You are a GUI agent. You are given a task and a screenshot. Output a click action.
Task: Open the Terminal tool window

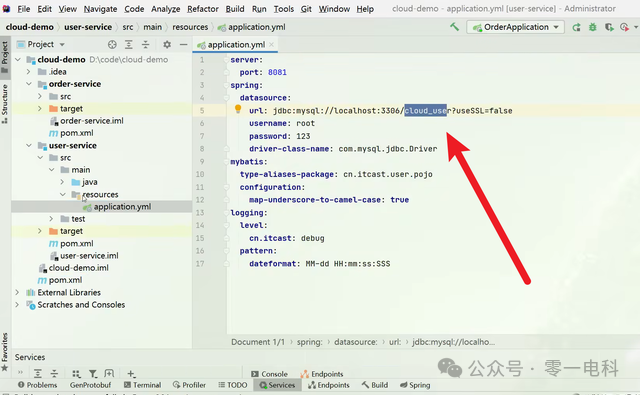coord(142,385)
